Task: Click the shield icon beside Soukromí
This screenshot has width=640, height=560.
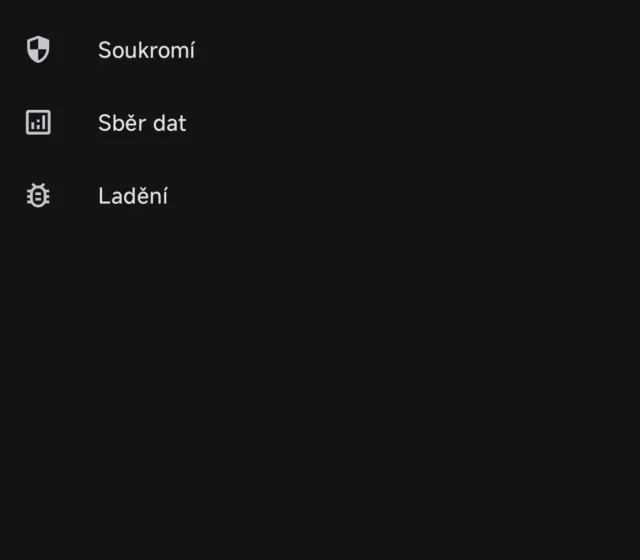Action: pos(38,50)
